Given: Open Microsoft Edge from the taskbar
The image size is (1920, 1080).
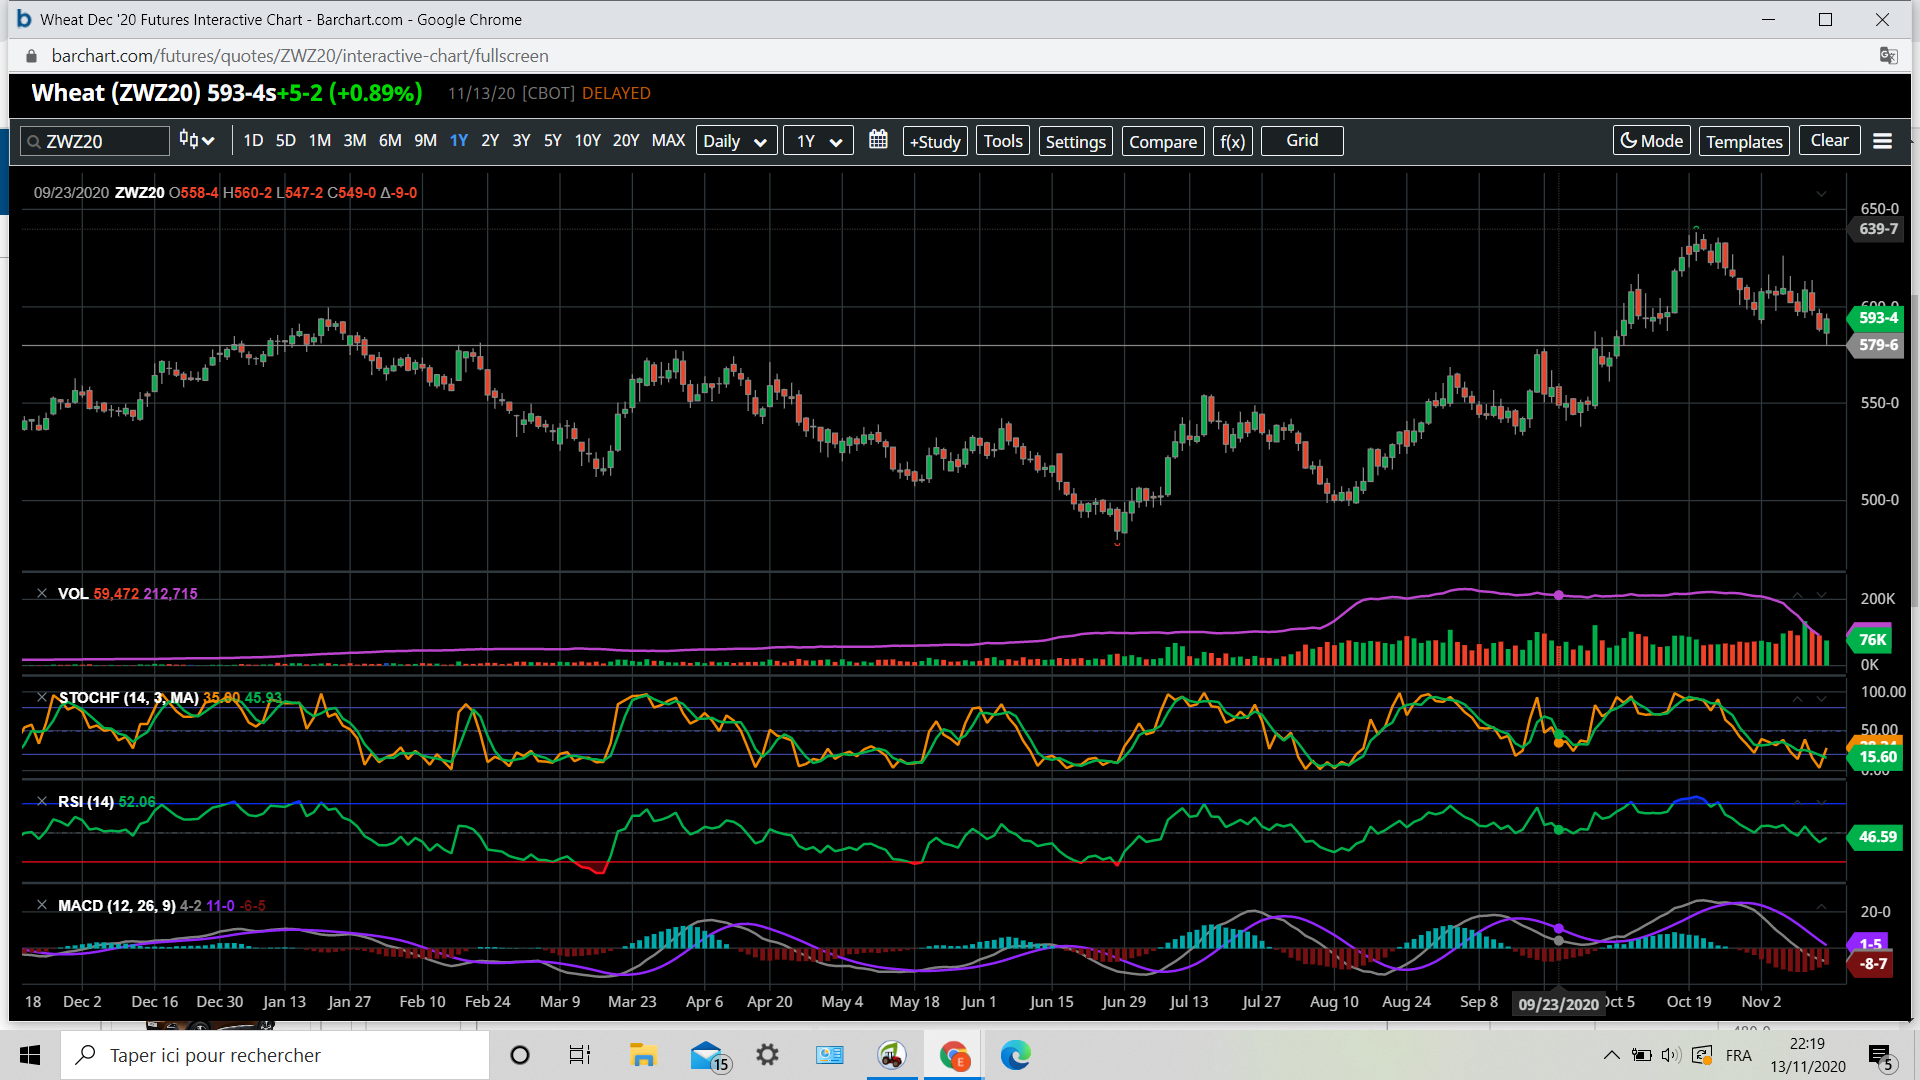Looking at the screenshot, I should [1015, 1055].
